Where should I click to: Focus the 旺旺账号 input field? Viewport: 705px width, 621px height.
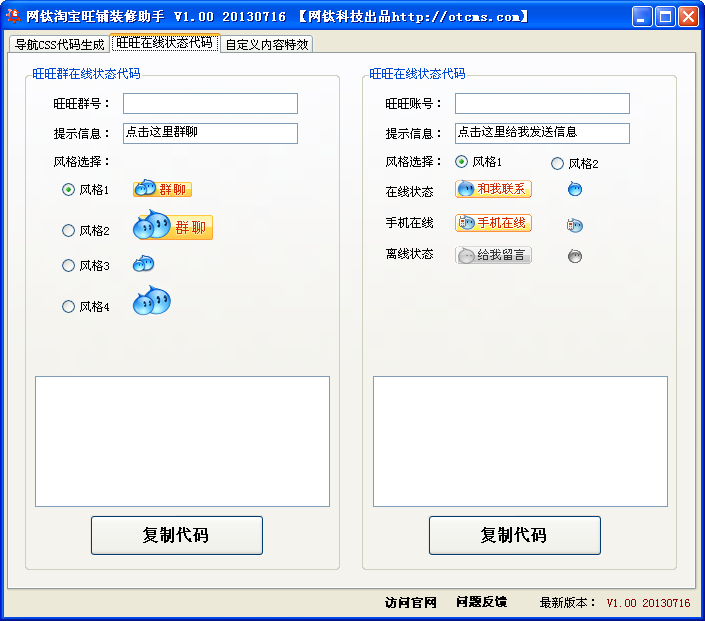[x=542, y=103]
